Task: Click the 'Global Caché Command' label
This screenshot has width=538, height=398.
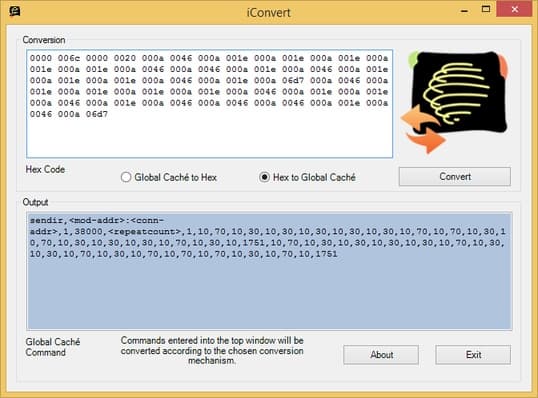Action: pos(53,347)
